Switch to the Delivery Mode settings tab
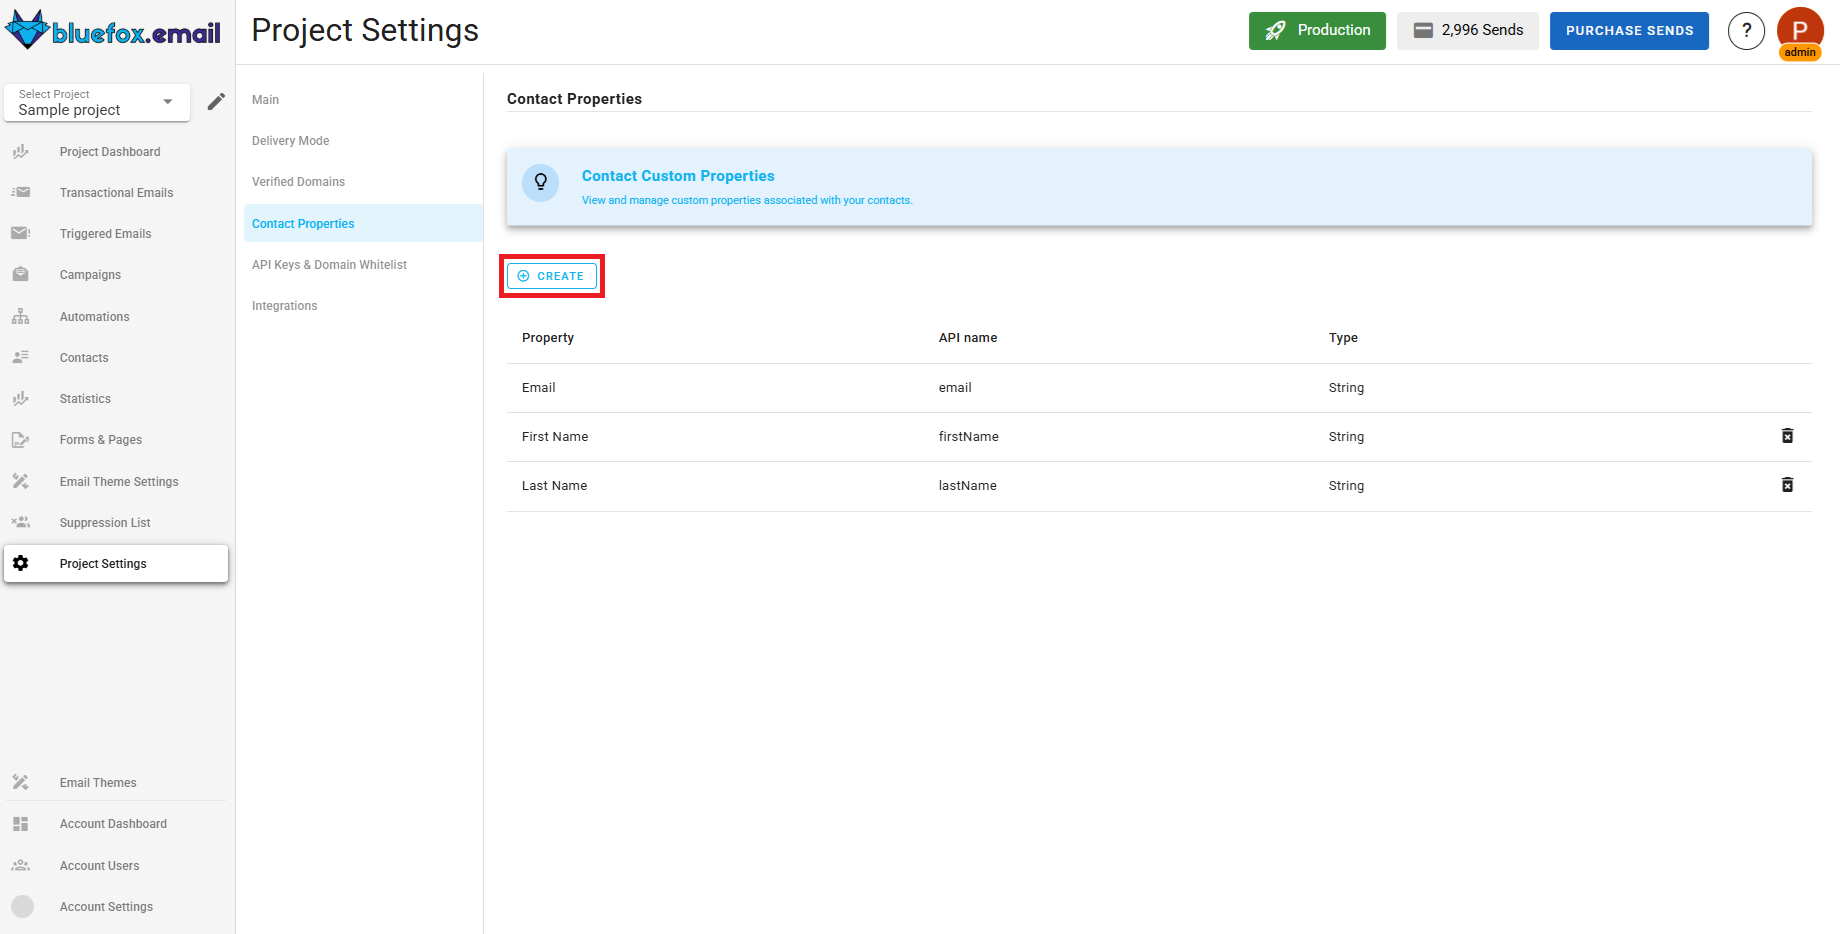 pyautogui.click(x=290, y=140)
